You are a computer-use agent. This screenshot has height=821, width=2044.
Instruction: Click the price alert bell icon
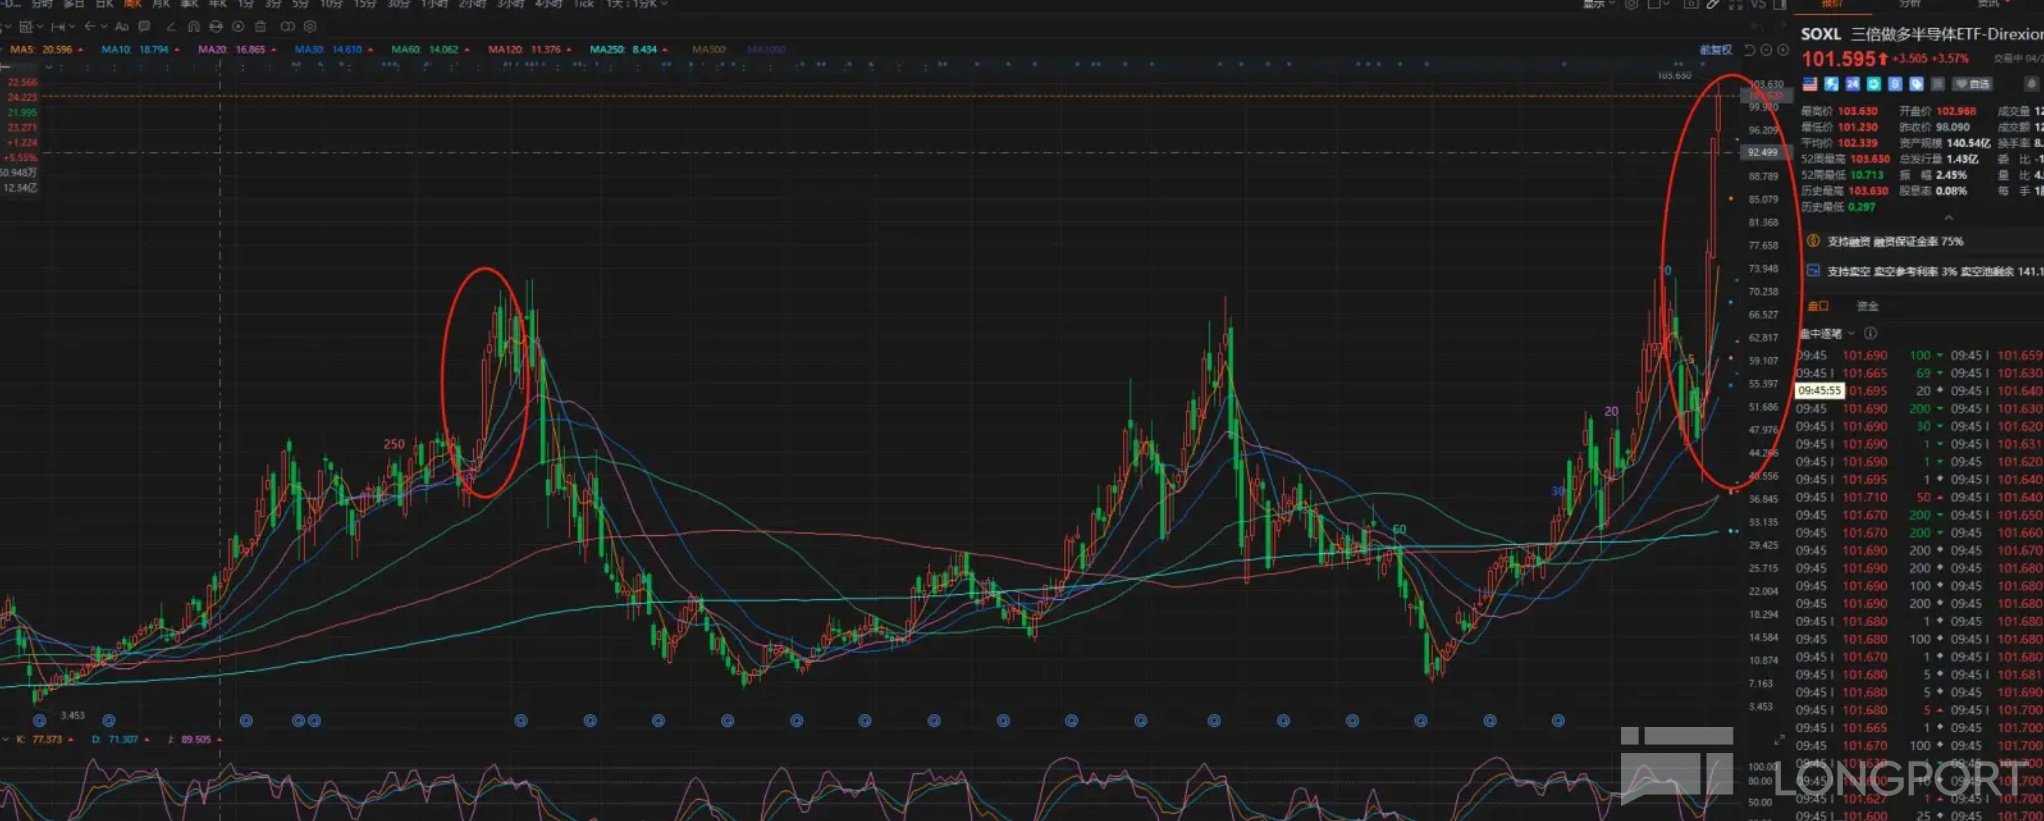(2030, 84)
